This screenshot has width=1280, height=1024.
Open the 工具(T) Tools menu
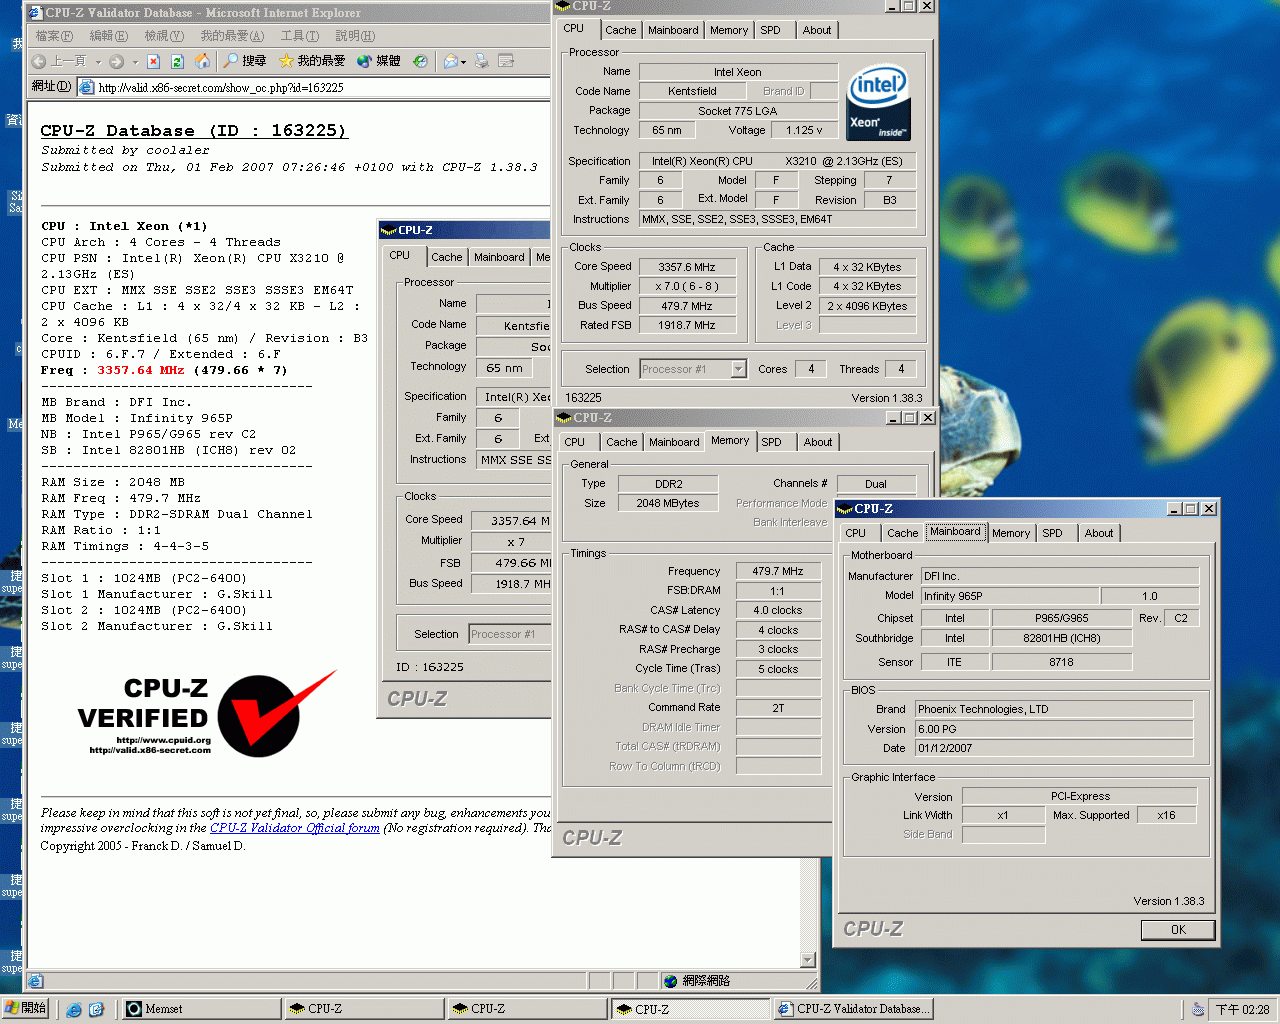click(x=299, y=36)
